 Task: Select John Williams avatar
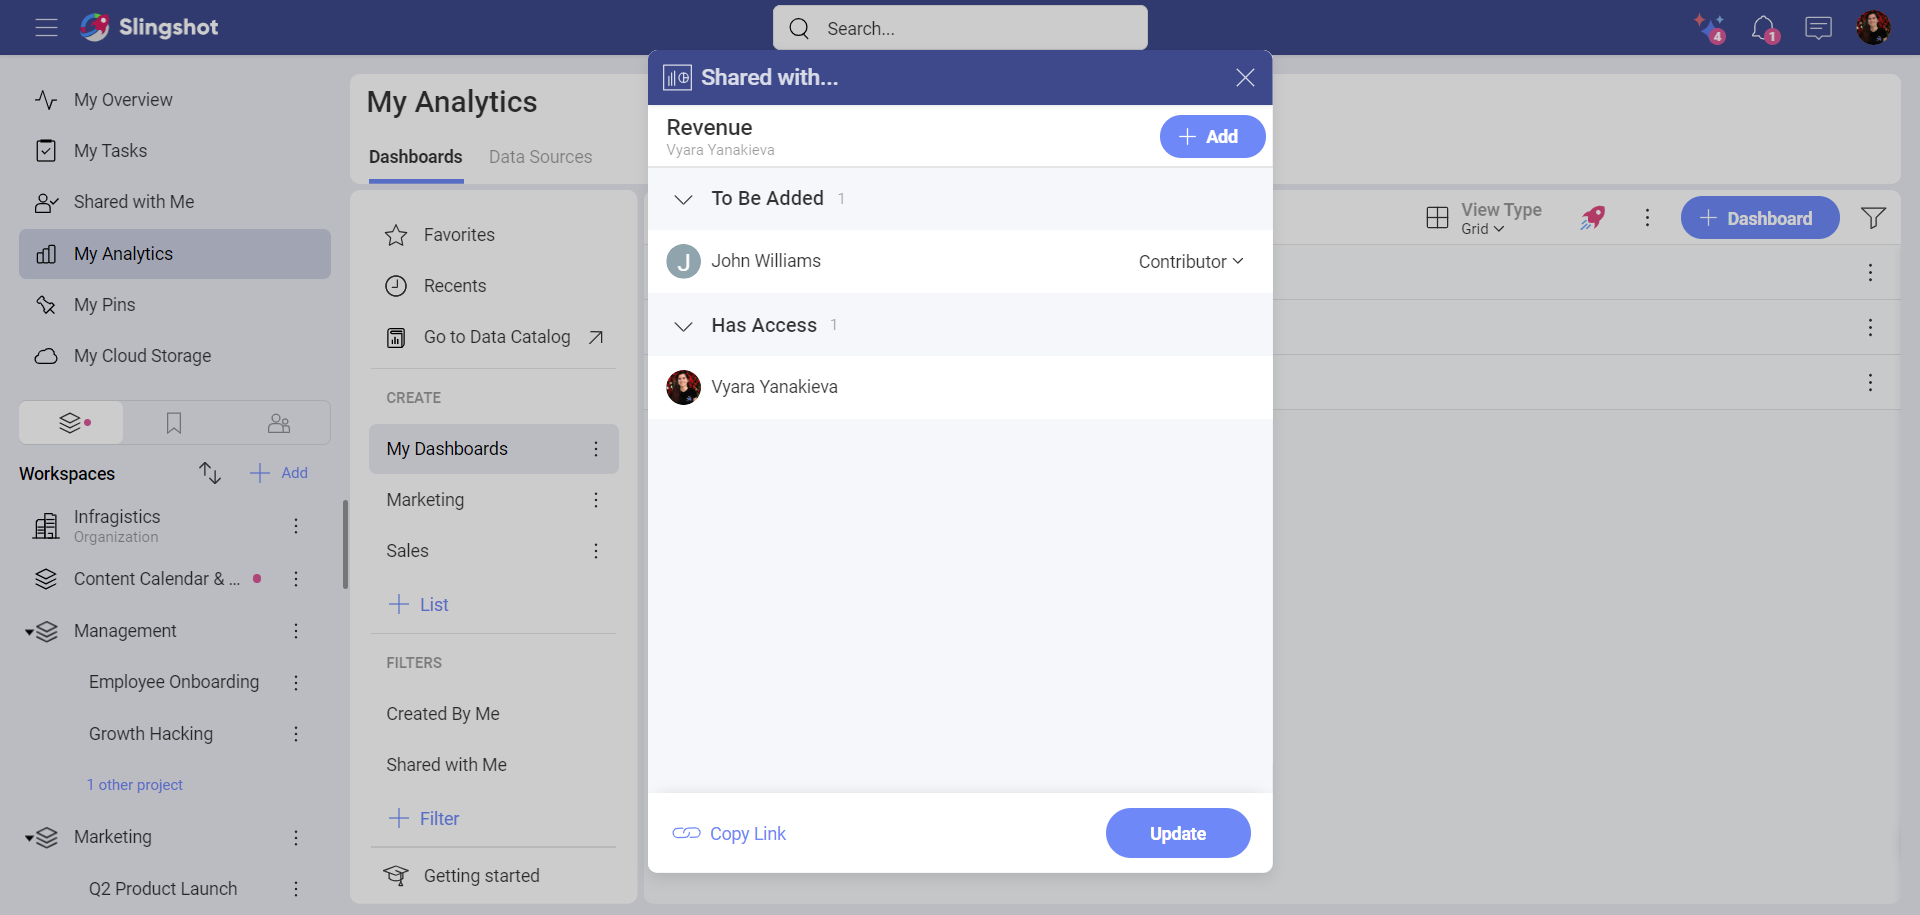tap(684, 262)
